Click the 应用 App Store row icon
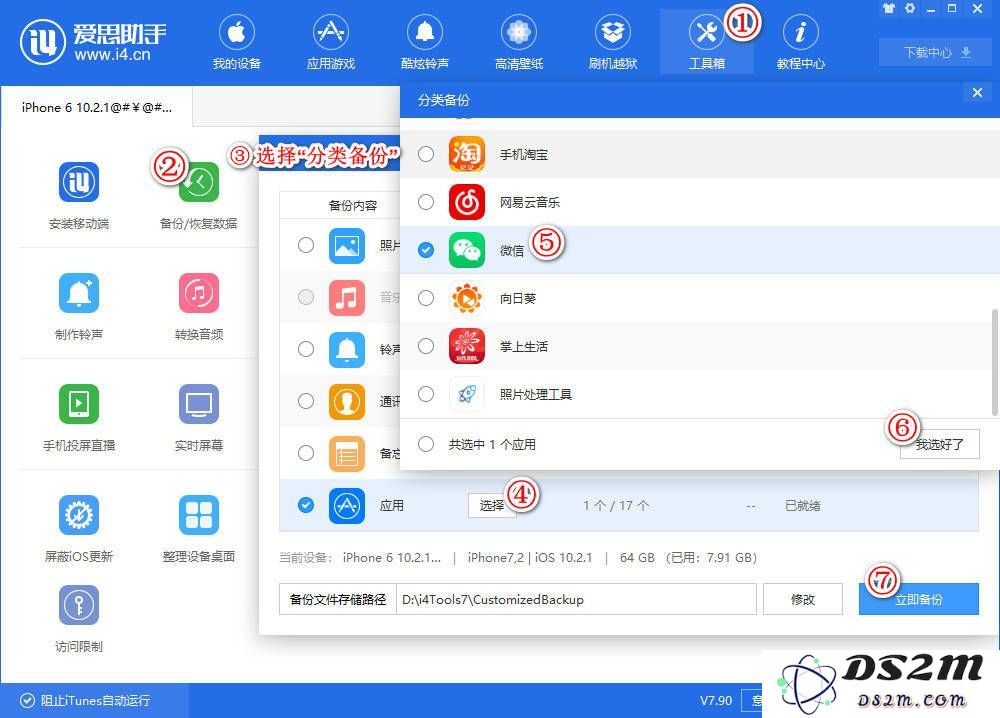1000x718 pixels. pos(346,506)
